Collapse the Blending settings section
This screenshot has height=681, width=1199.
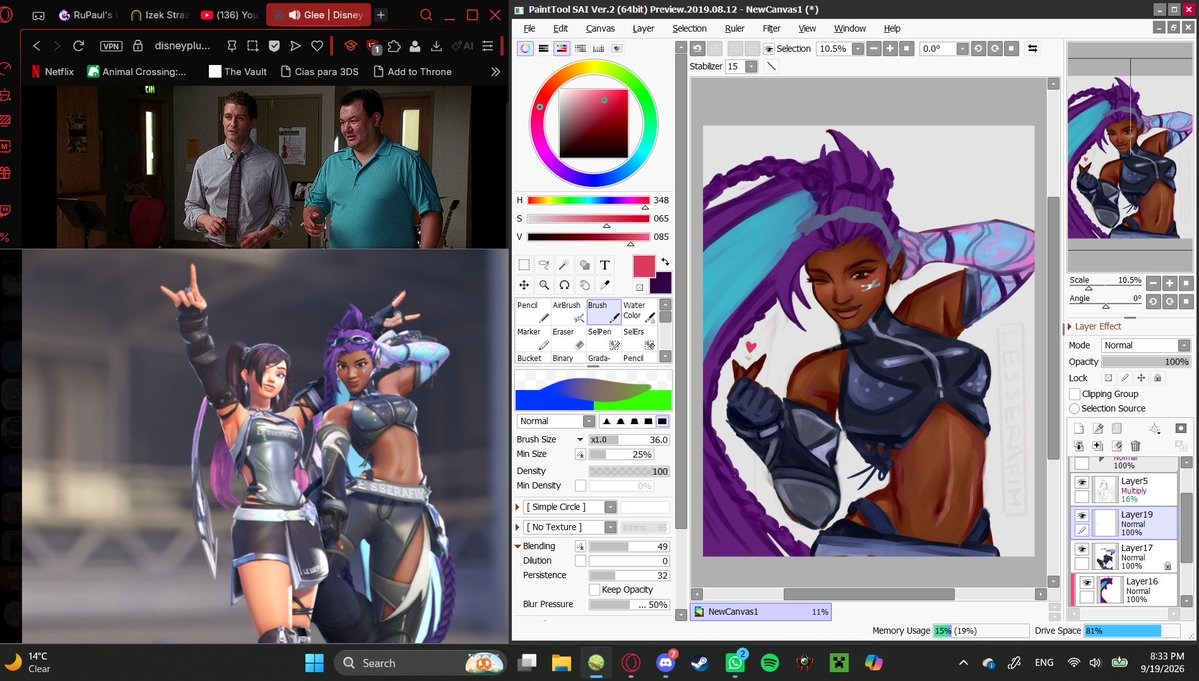pos(518,546)
